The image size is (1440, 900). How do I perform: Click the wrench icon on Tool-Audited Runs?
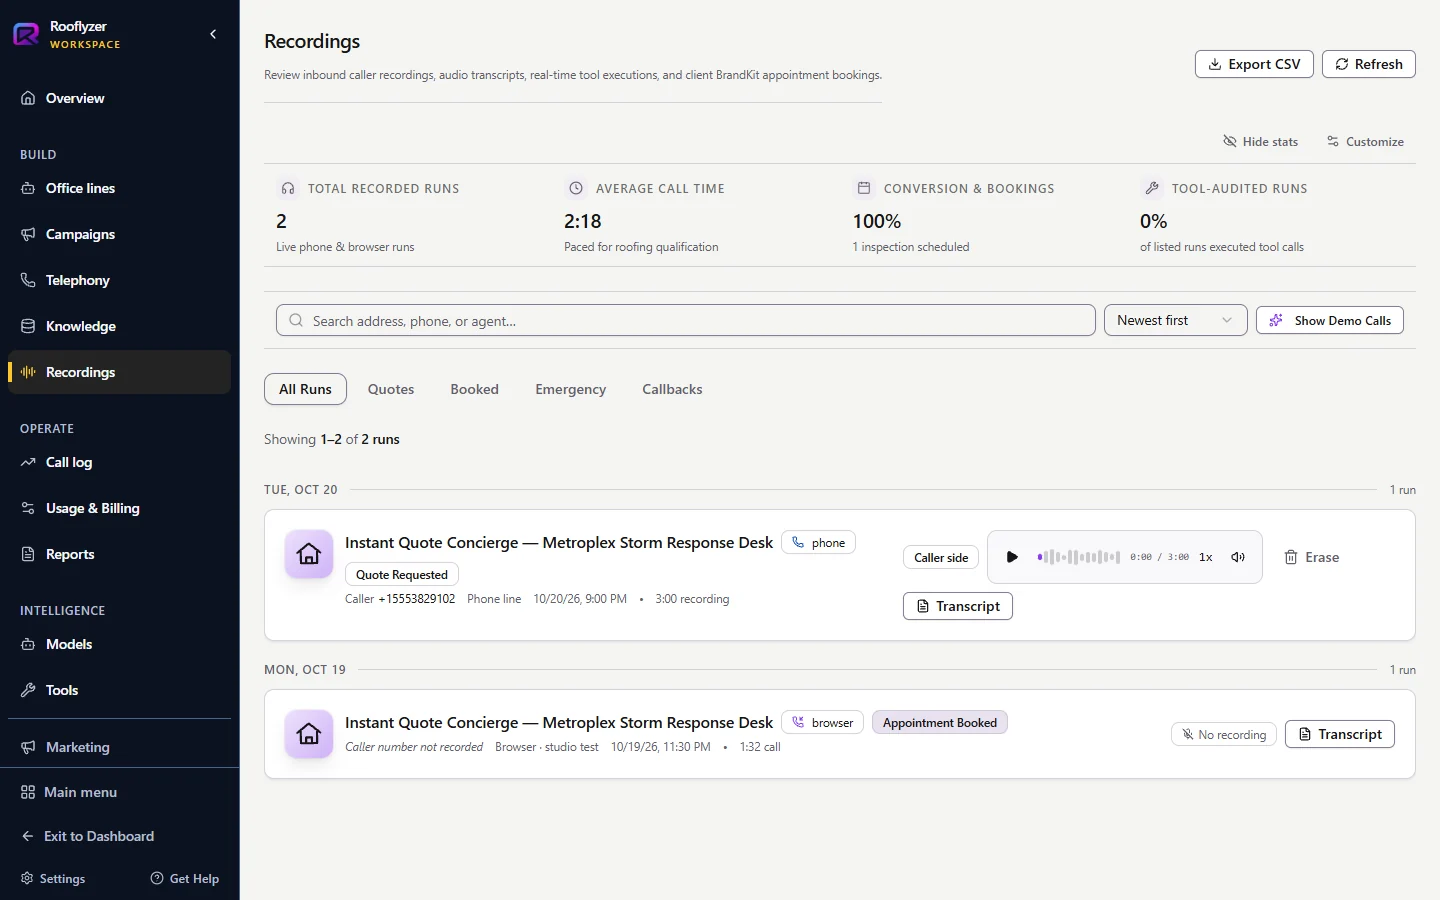pyautogui.click(x=1152, y=188)
